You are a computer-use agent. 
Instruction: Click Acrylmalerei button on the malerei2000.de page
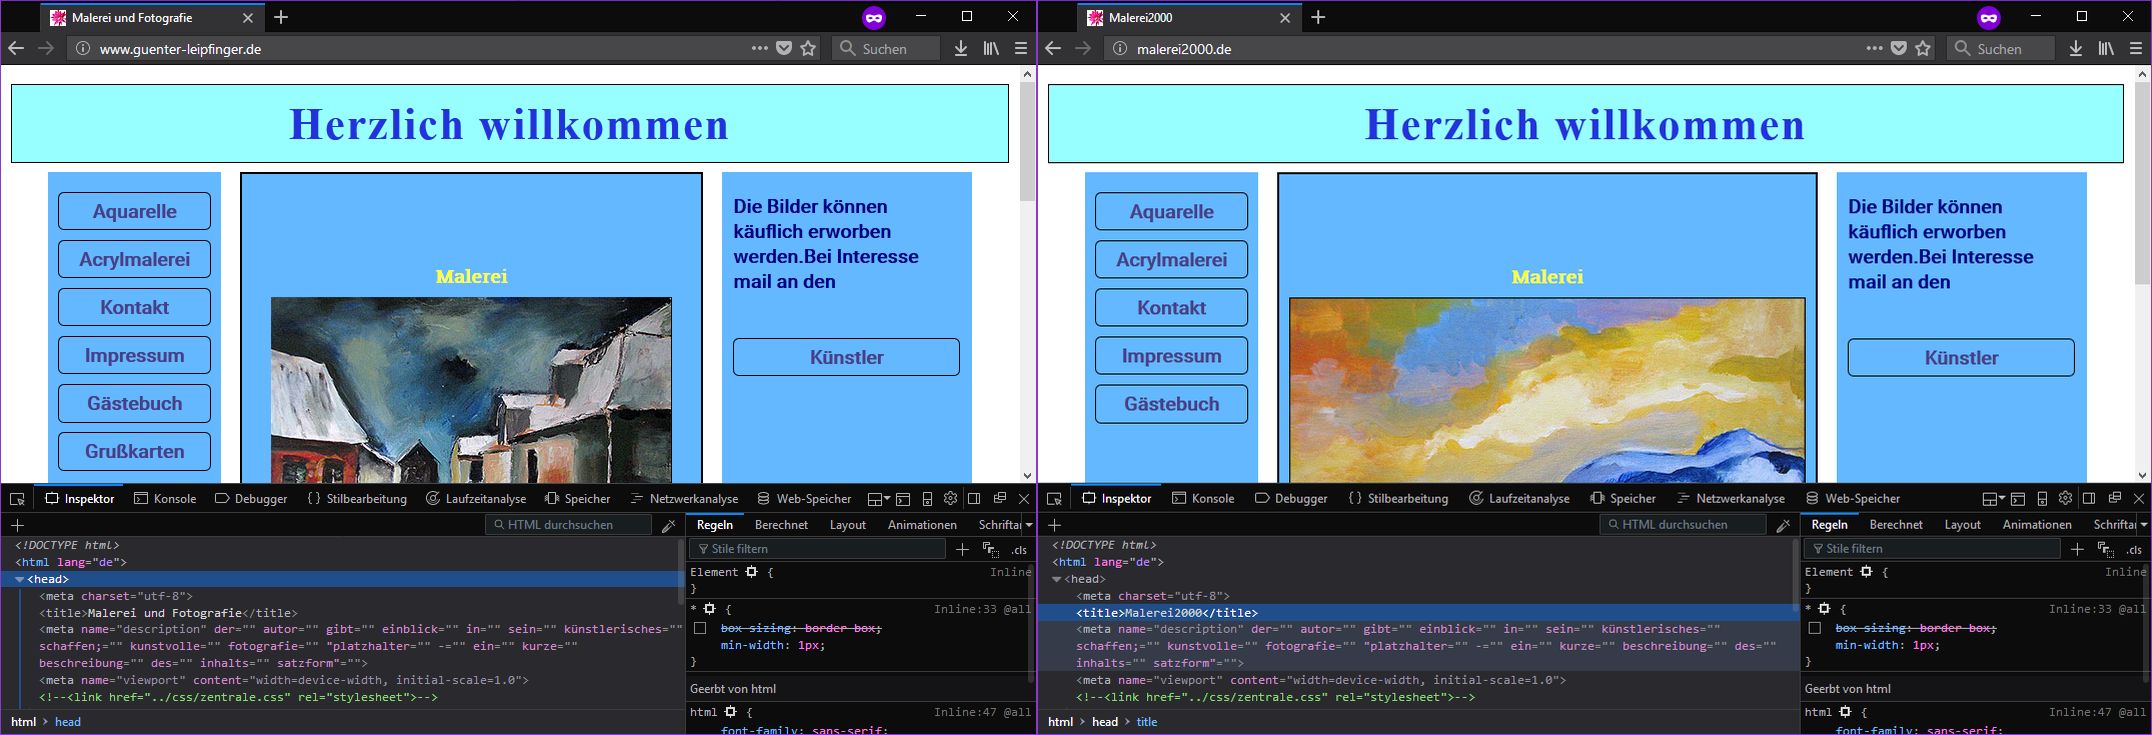[x=1171, y=260]
